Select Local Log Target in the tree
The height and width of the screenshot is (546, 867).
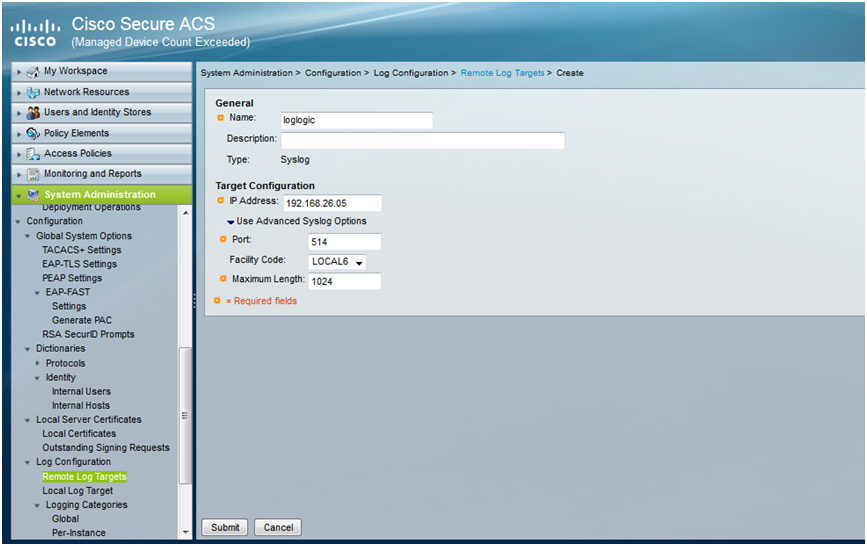(78, 491)
